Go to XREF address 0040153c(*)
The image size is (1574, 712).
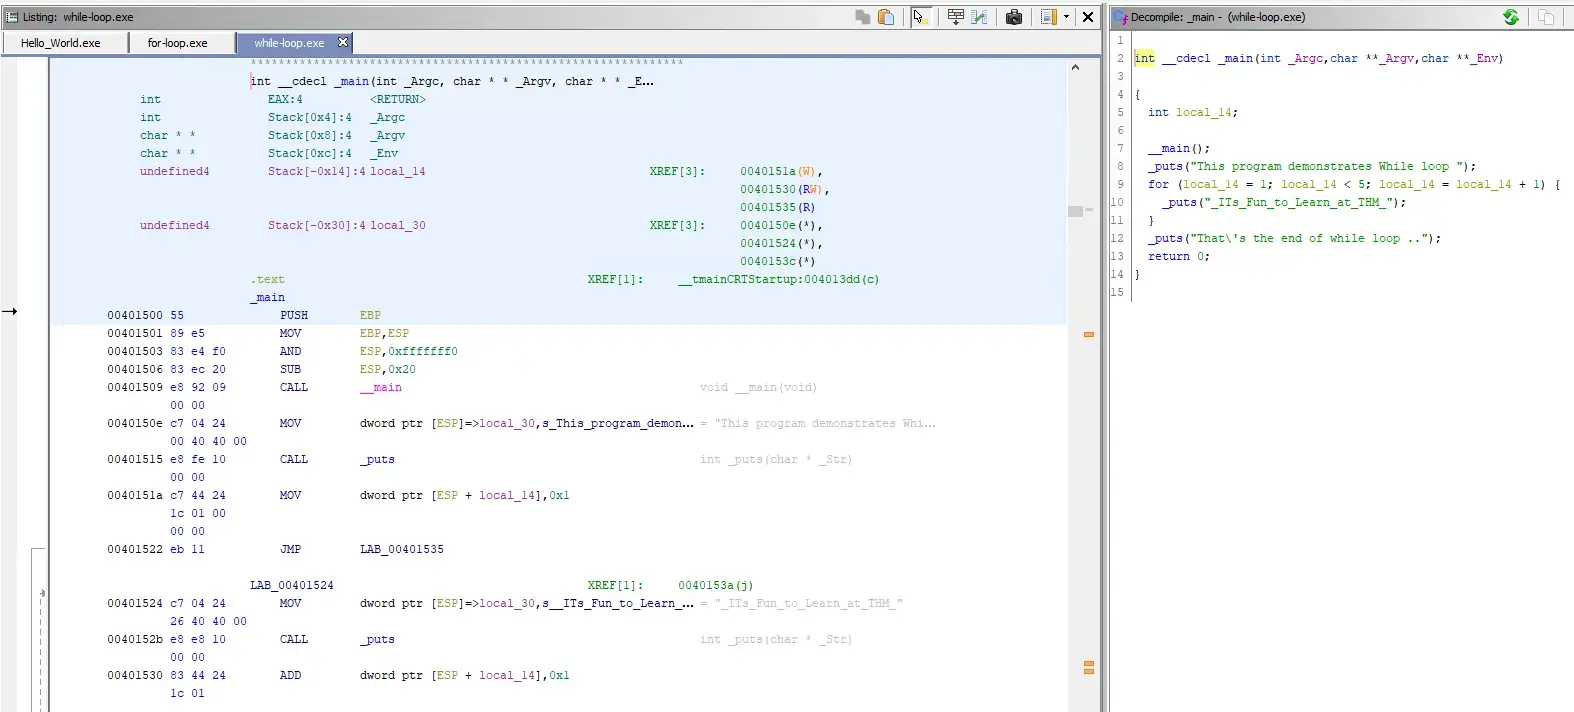pos(777,261)
